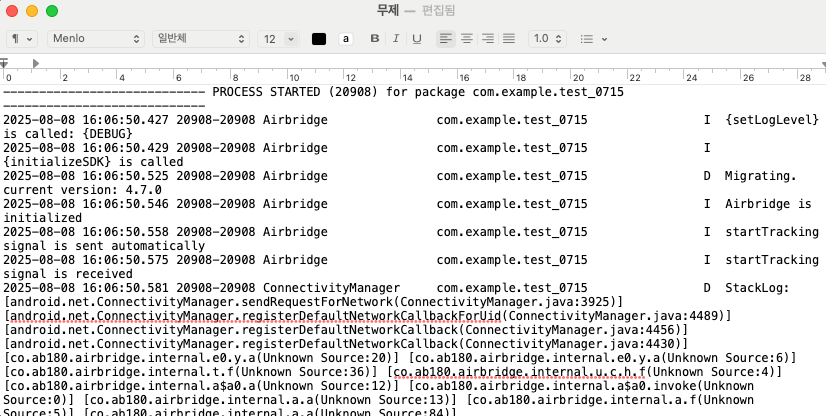Click the 'ConnectivityManager' log tag
The height and width of the screenshot is (416, 826).
pyautogui.click(x=331, y=288)
